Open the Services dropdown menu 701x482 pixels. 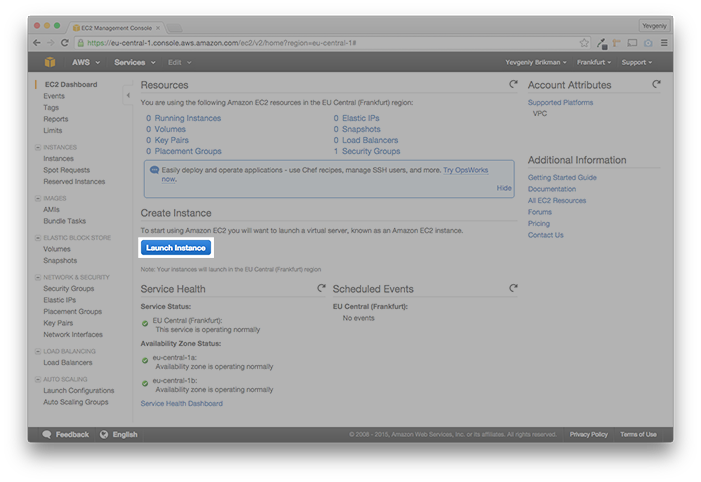[x=133, y=62]
